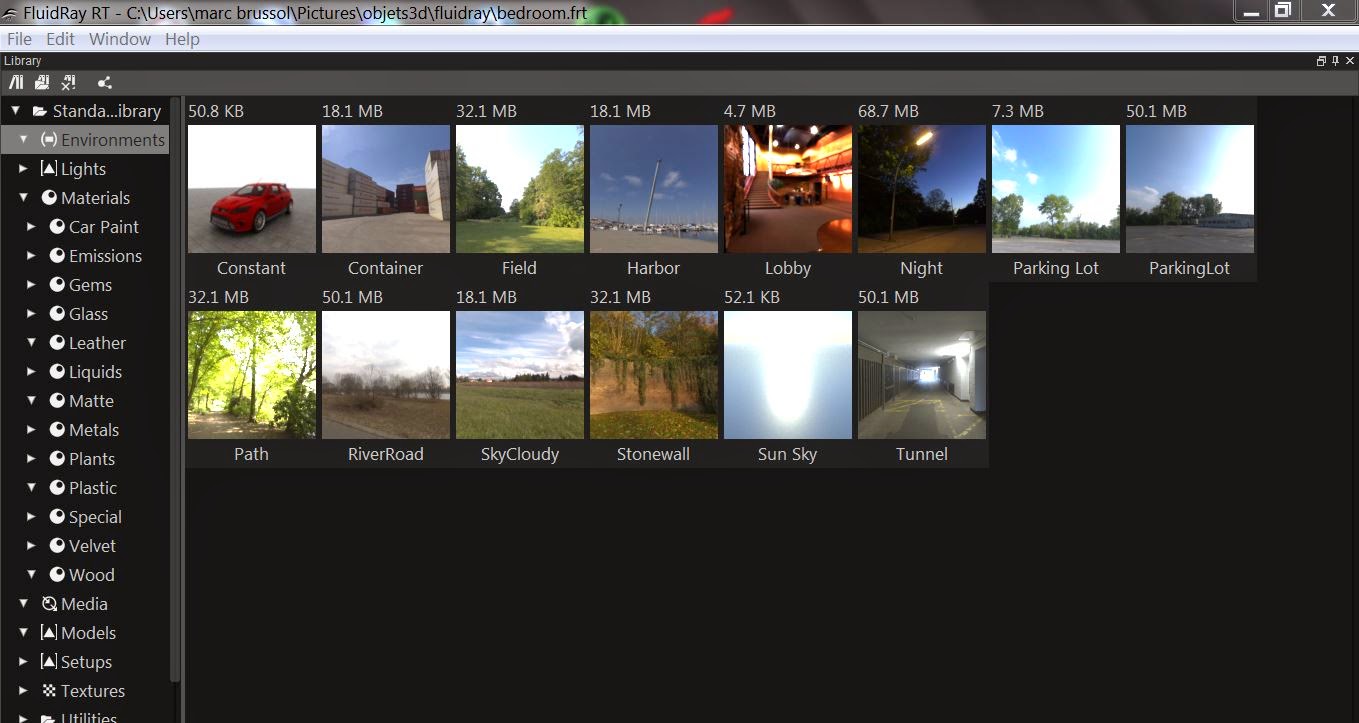Viewport: 1359px width, 723px height.
Task: Collapse the Leather node arrow
Action: click(31, 342)
